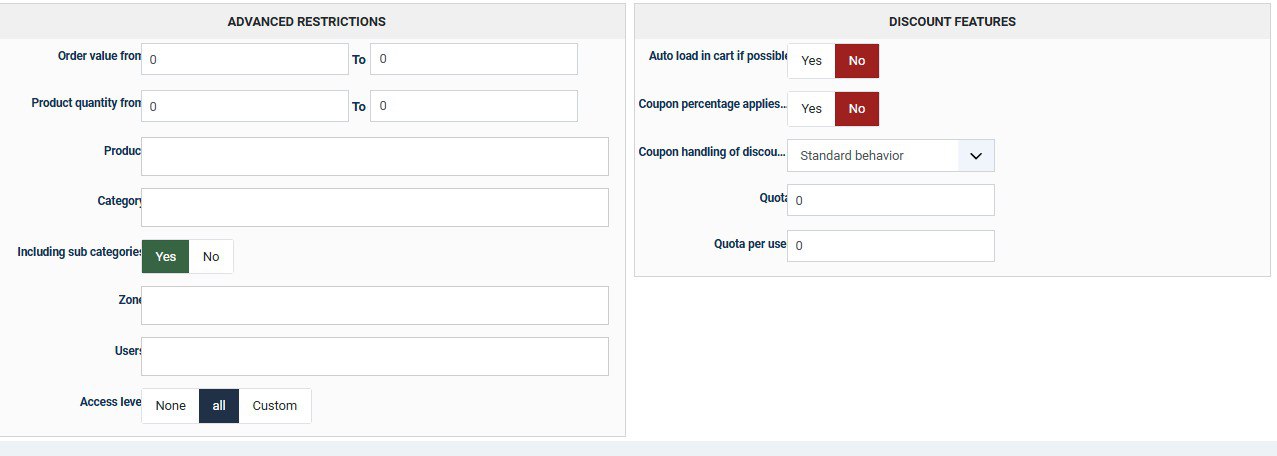Enable Auto load in cart Yes option
This screenshot has width=1277, height=456.
pos(811,61)
